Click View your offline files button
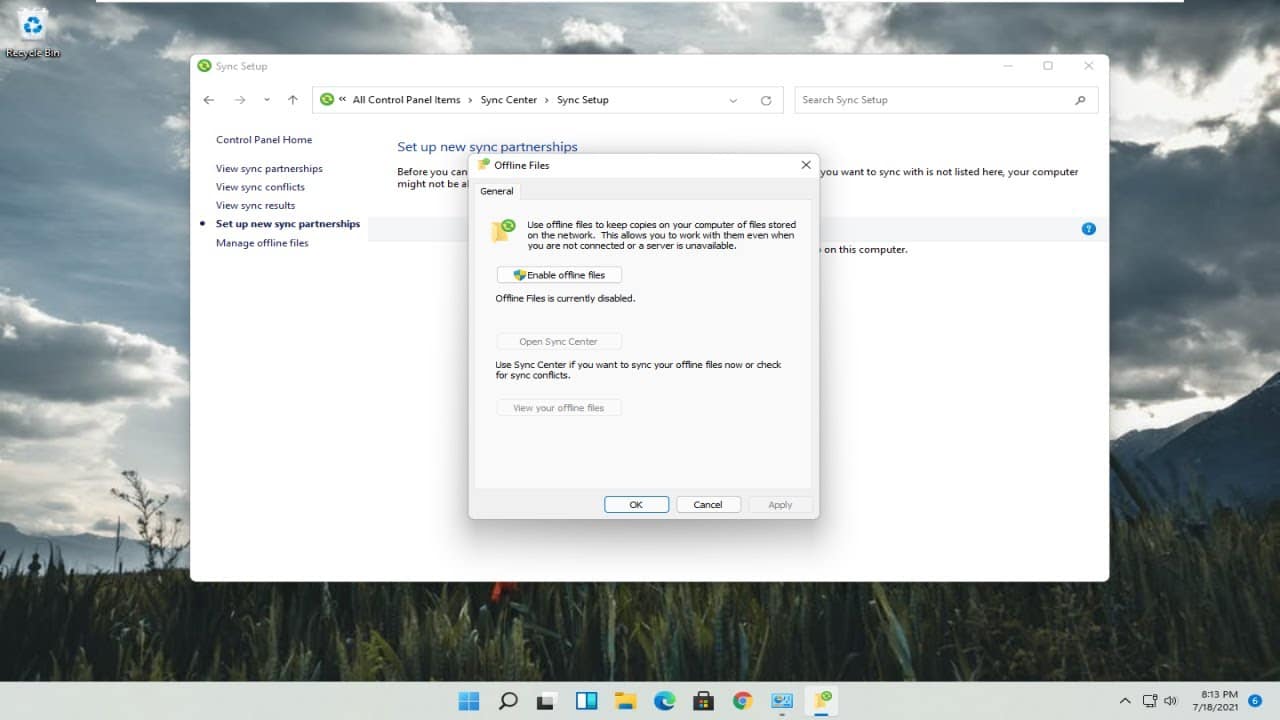1280x720 pixels. 559,408
